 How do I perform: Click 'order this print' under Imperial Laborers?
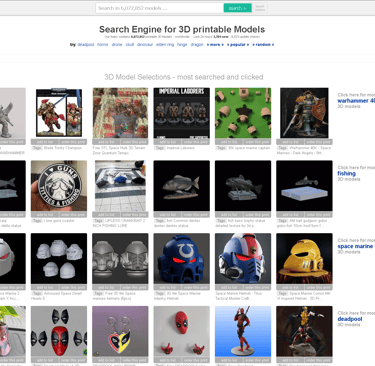click(196, 142)
